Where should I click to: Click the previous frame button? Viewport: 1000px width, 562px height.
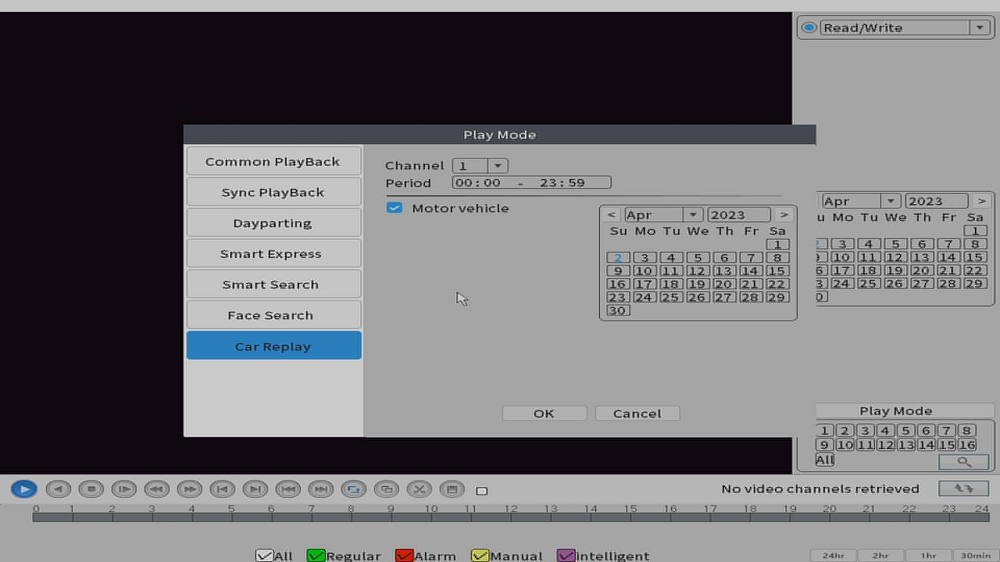[x=222, y=489]
